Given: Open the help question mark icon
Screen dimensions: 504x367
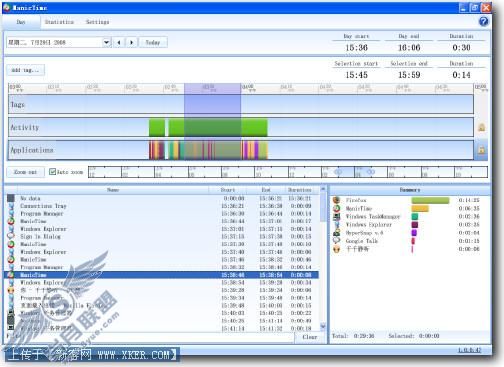Looking at the screenshot, I should click(x=483, y=21).
